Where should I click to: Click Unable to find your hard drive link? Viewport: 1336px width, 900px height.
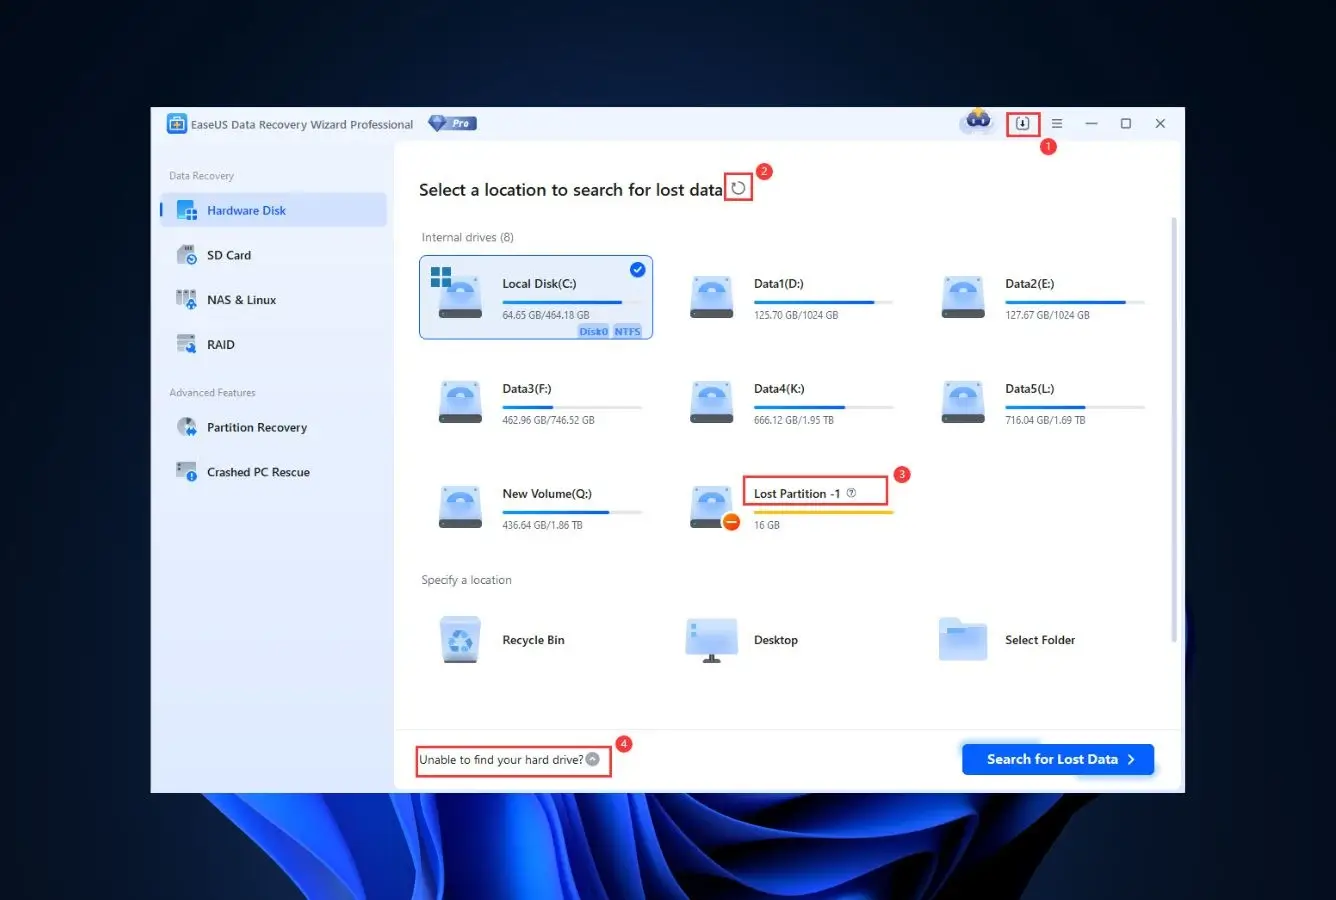[x=501, y=760]
